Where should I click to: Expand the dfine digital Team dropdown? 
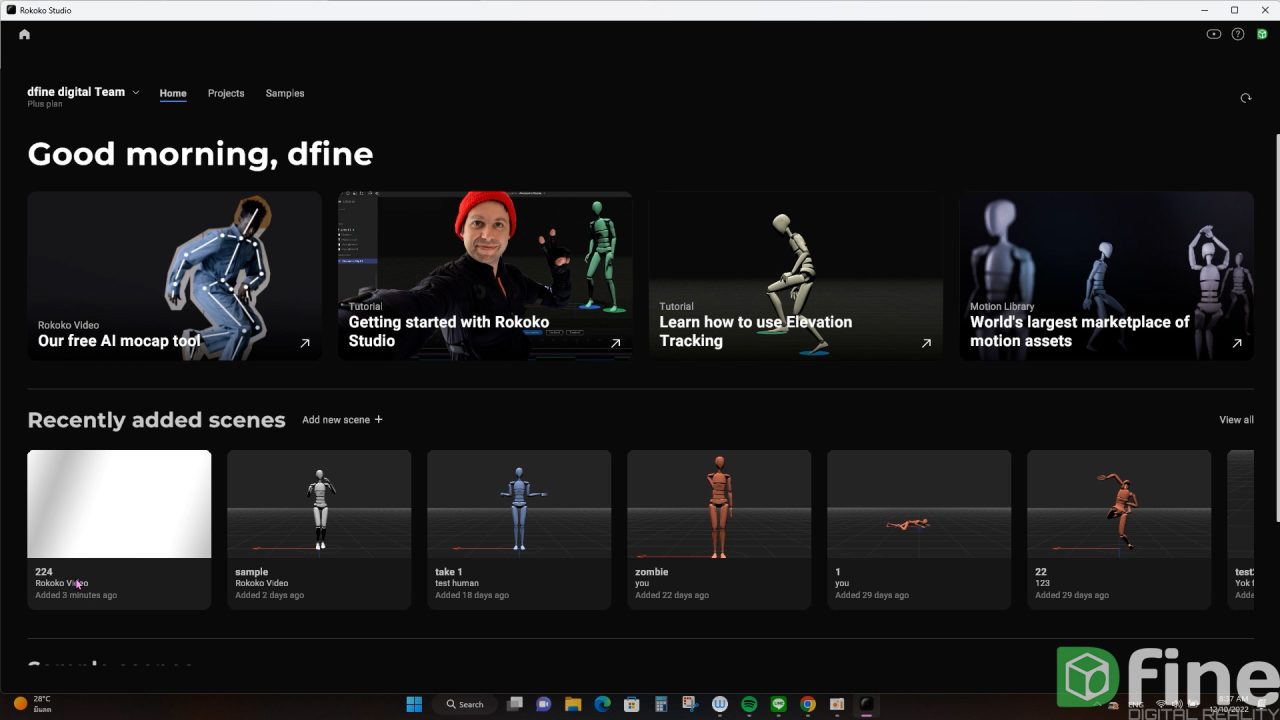136,93
